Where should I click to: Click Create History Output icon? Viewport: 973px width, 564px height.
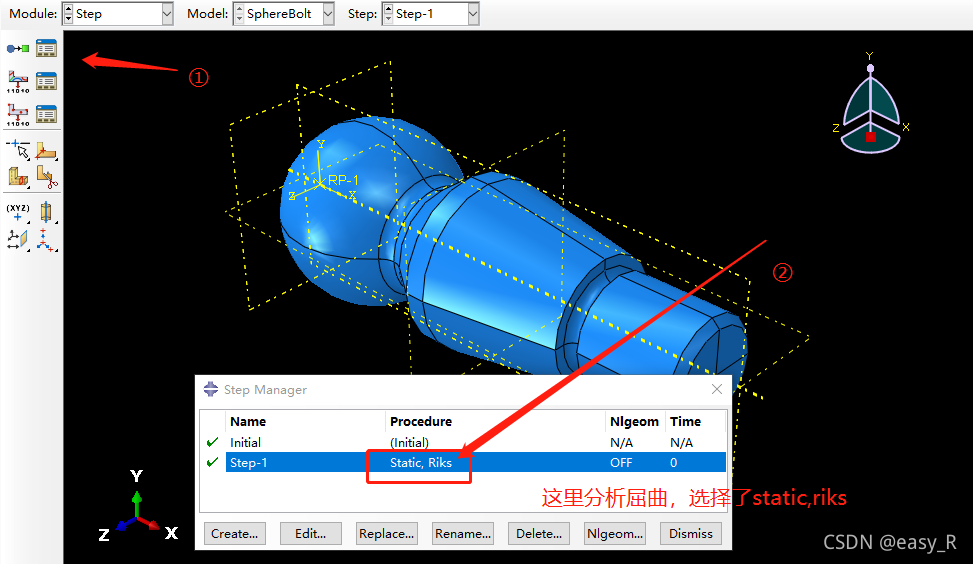click(x=18, y=115)
